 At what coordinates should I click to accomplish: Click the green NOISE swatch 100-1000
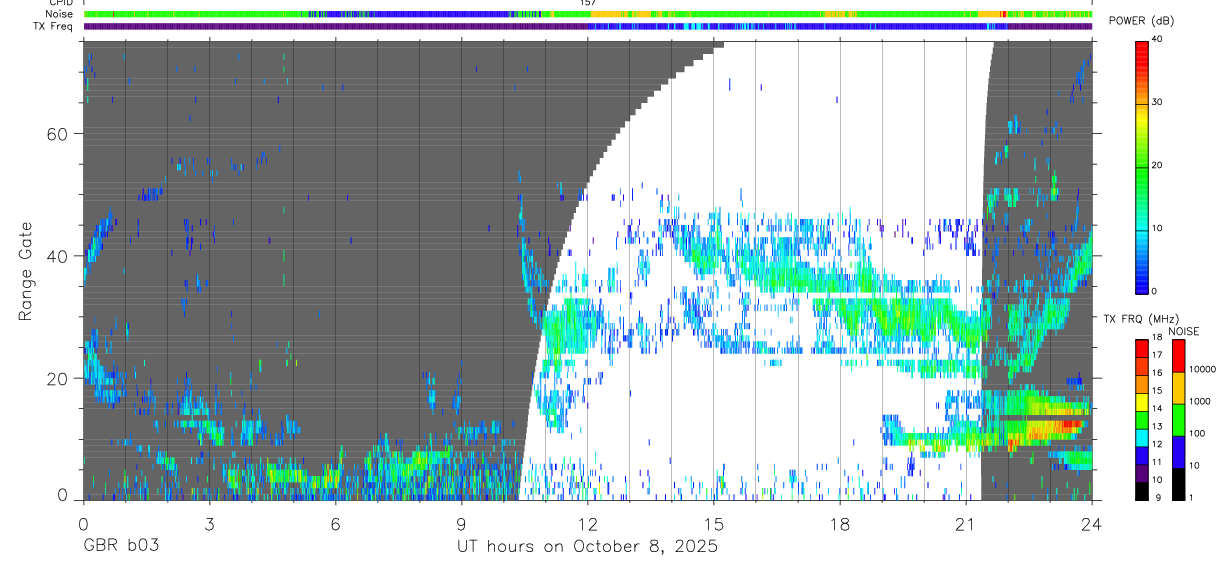pyautogui.click(x=1178, y=420)
